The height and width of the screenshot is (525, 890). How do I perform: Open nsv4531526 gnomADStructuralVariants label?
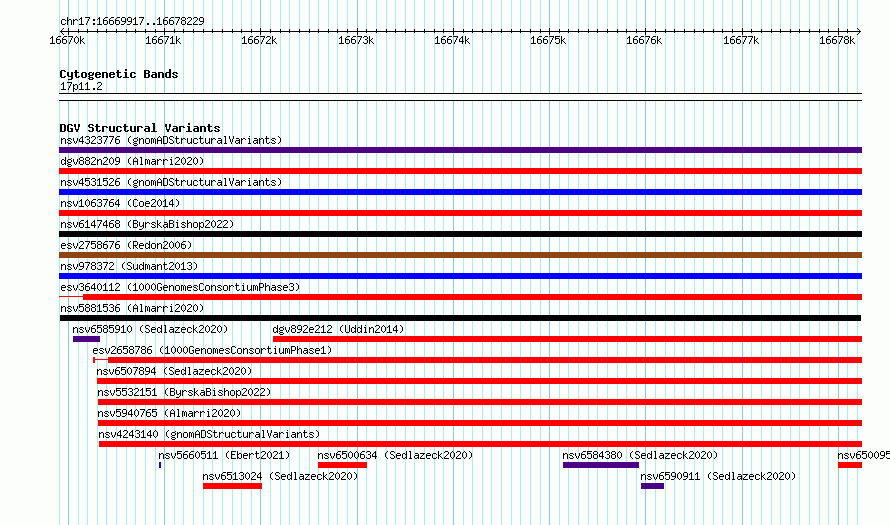click(x=171, y=182)
